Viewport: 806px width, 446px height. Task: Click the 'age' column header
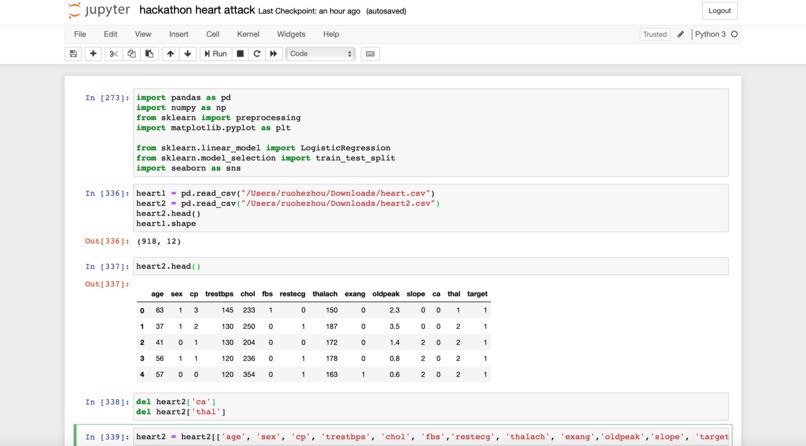pos(157,294)
